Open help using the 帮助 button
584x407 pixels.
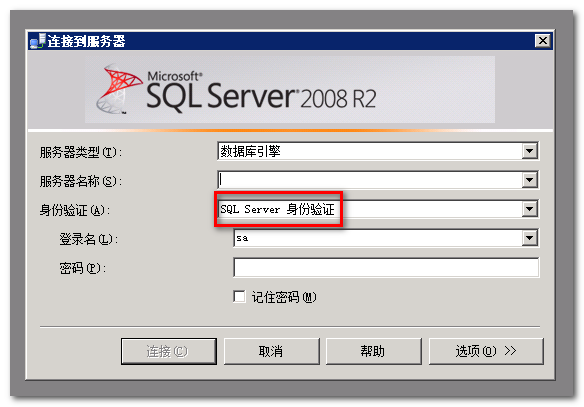click(374, 351)
